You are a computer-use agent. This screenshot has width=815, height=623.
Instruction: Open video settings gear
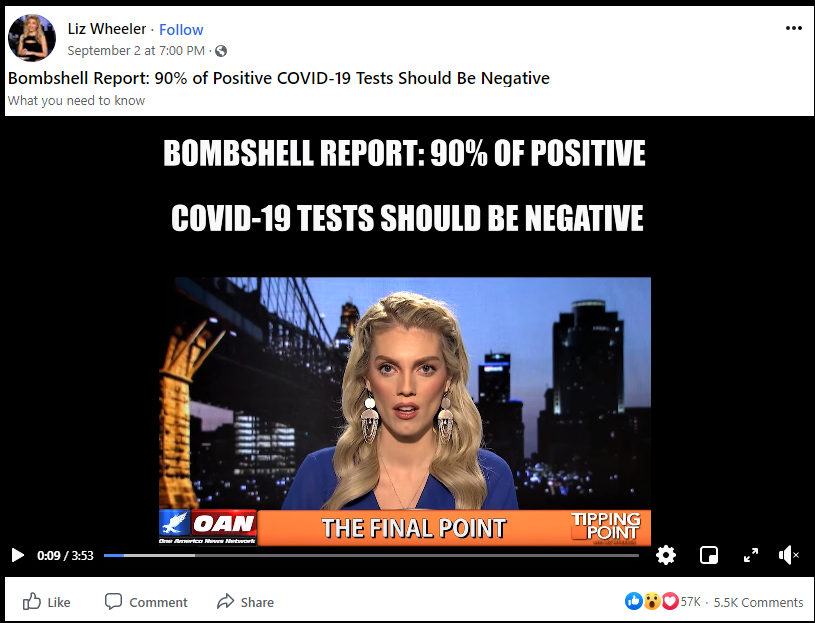pos(666,555)
